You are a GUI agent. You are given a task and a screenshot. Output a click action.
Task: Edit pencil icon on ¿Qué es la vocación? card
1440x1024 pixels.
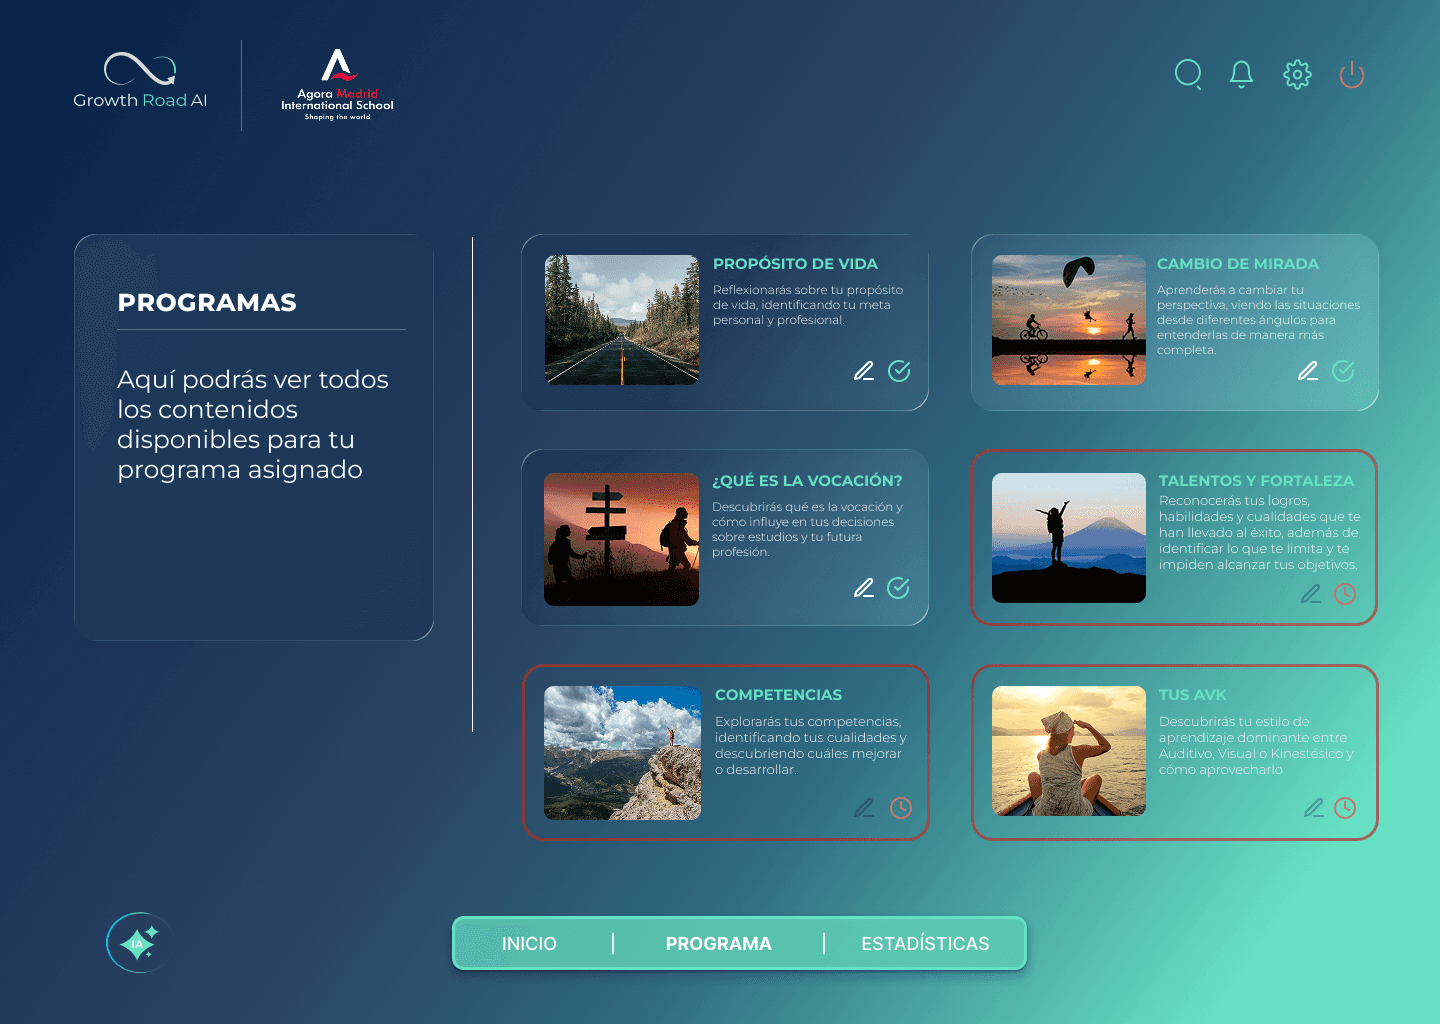(864, 588)
